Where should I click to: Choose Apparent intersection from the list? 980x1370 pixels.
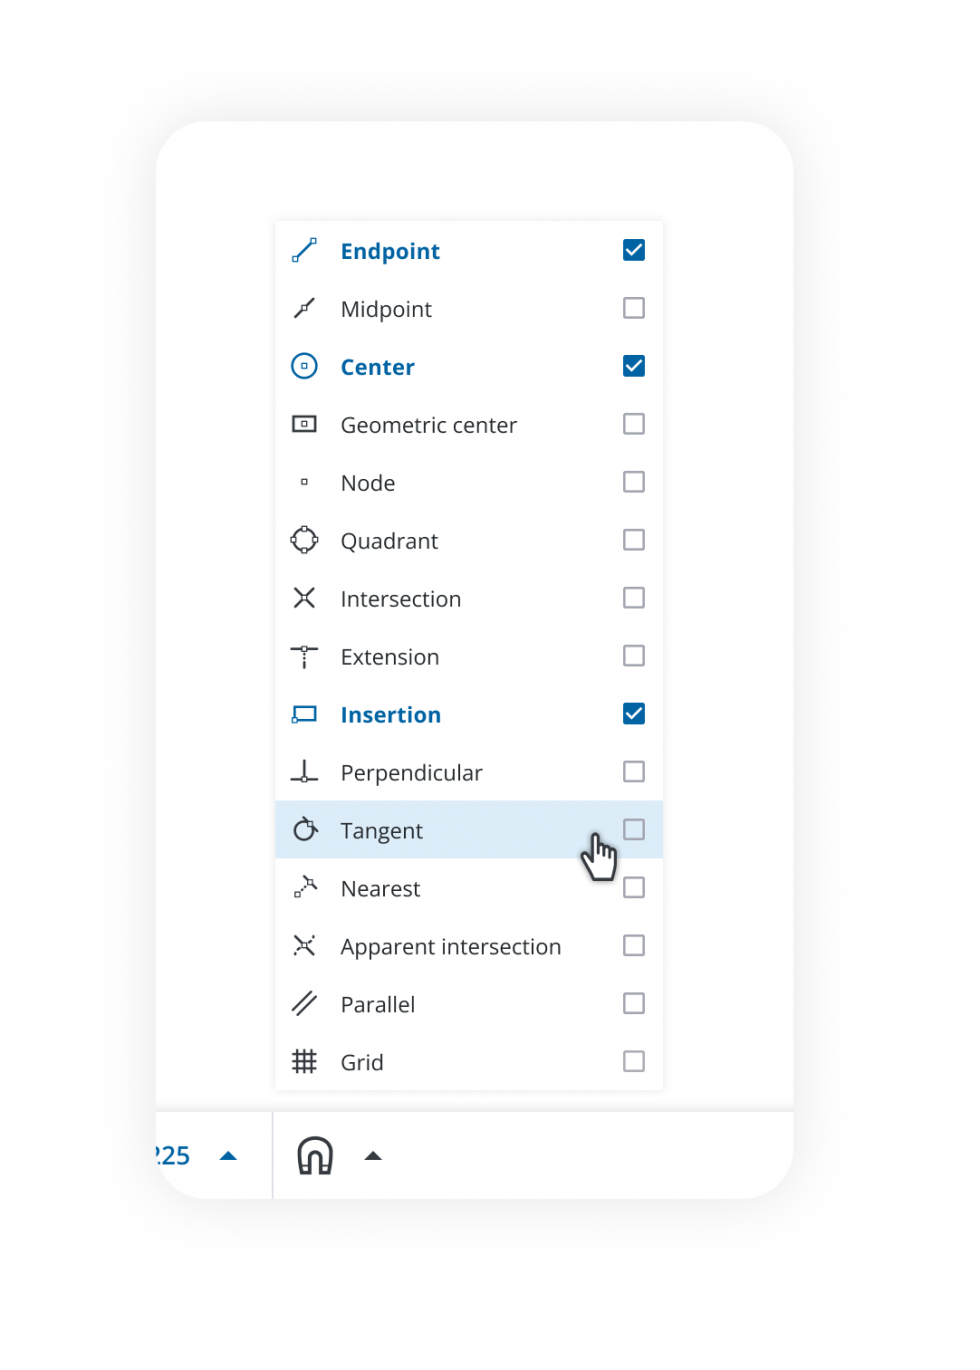coord(451,947)
